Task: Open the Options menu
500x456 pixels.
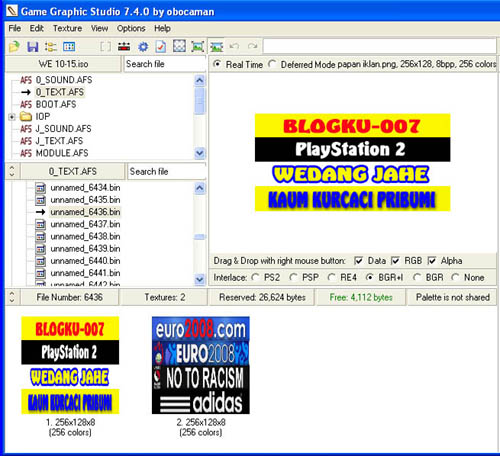Action: (x=131, y=28)
